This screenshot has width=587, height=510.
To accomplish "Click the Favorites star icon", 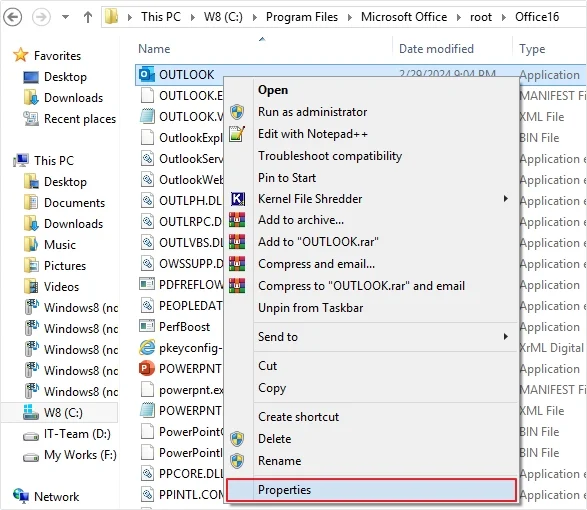I will tap(21, 55).
